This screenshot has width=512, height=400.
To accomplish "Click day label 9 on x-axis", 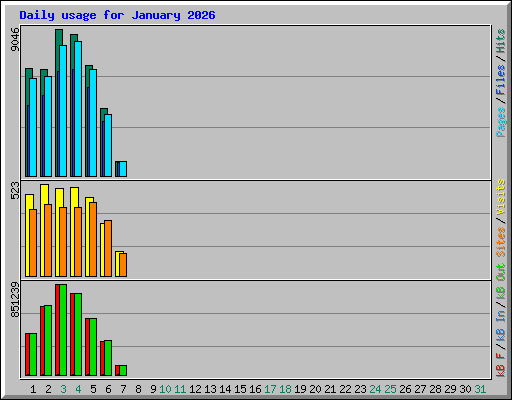I will click(x=153, y=389).
